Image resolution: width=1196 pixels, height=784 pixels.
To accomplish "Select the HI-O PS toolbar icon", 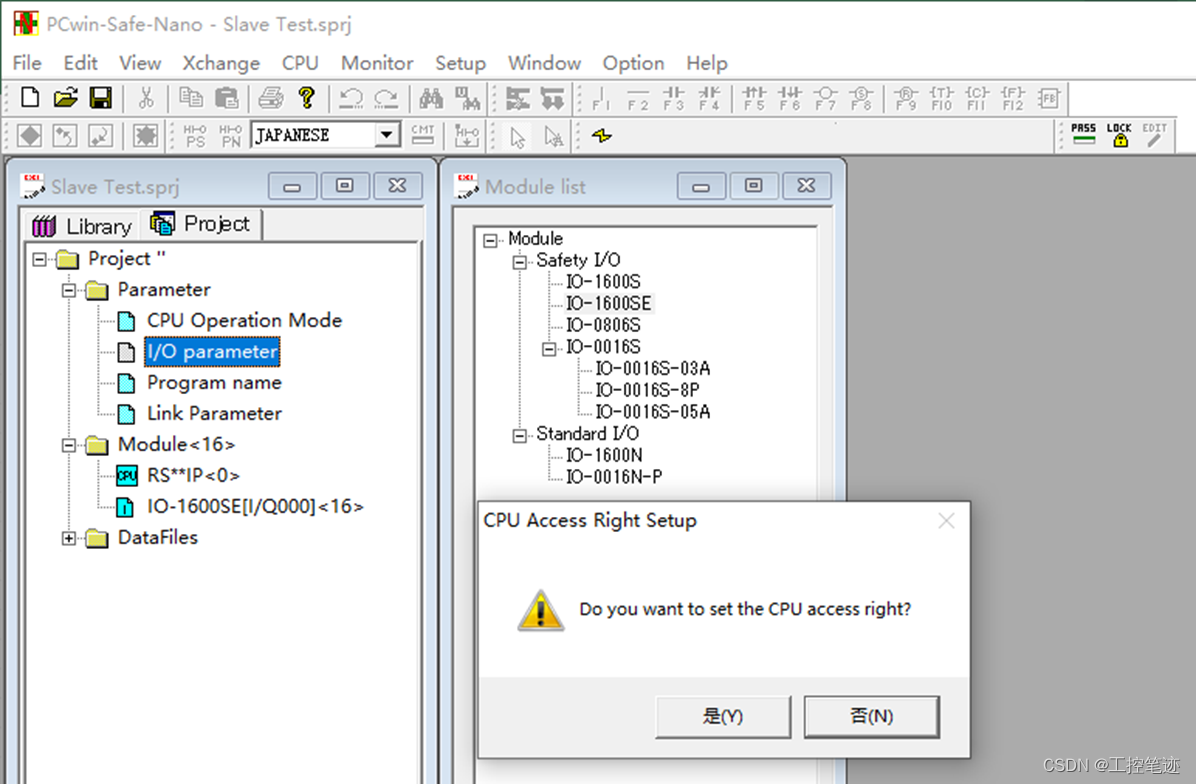I will tap(194, 134).
